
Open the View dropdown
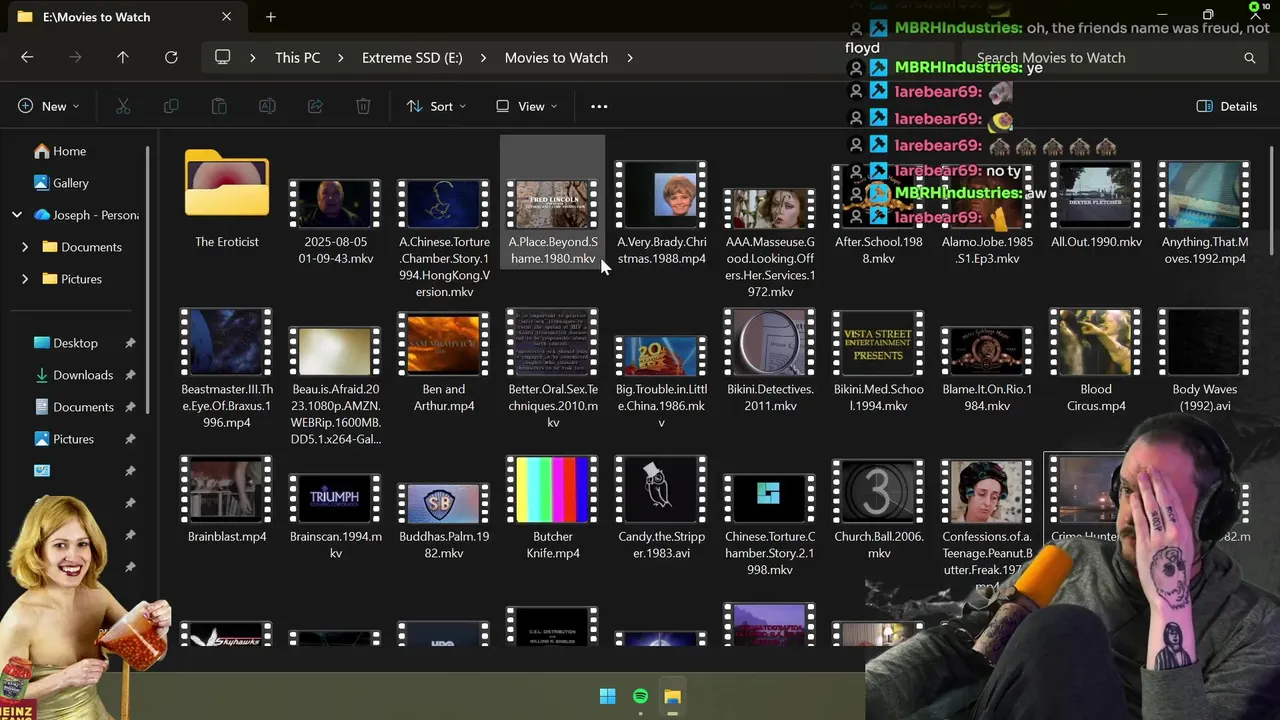(527, 106)
